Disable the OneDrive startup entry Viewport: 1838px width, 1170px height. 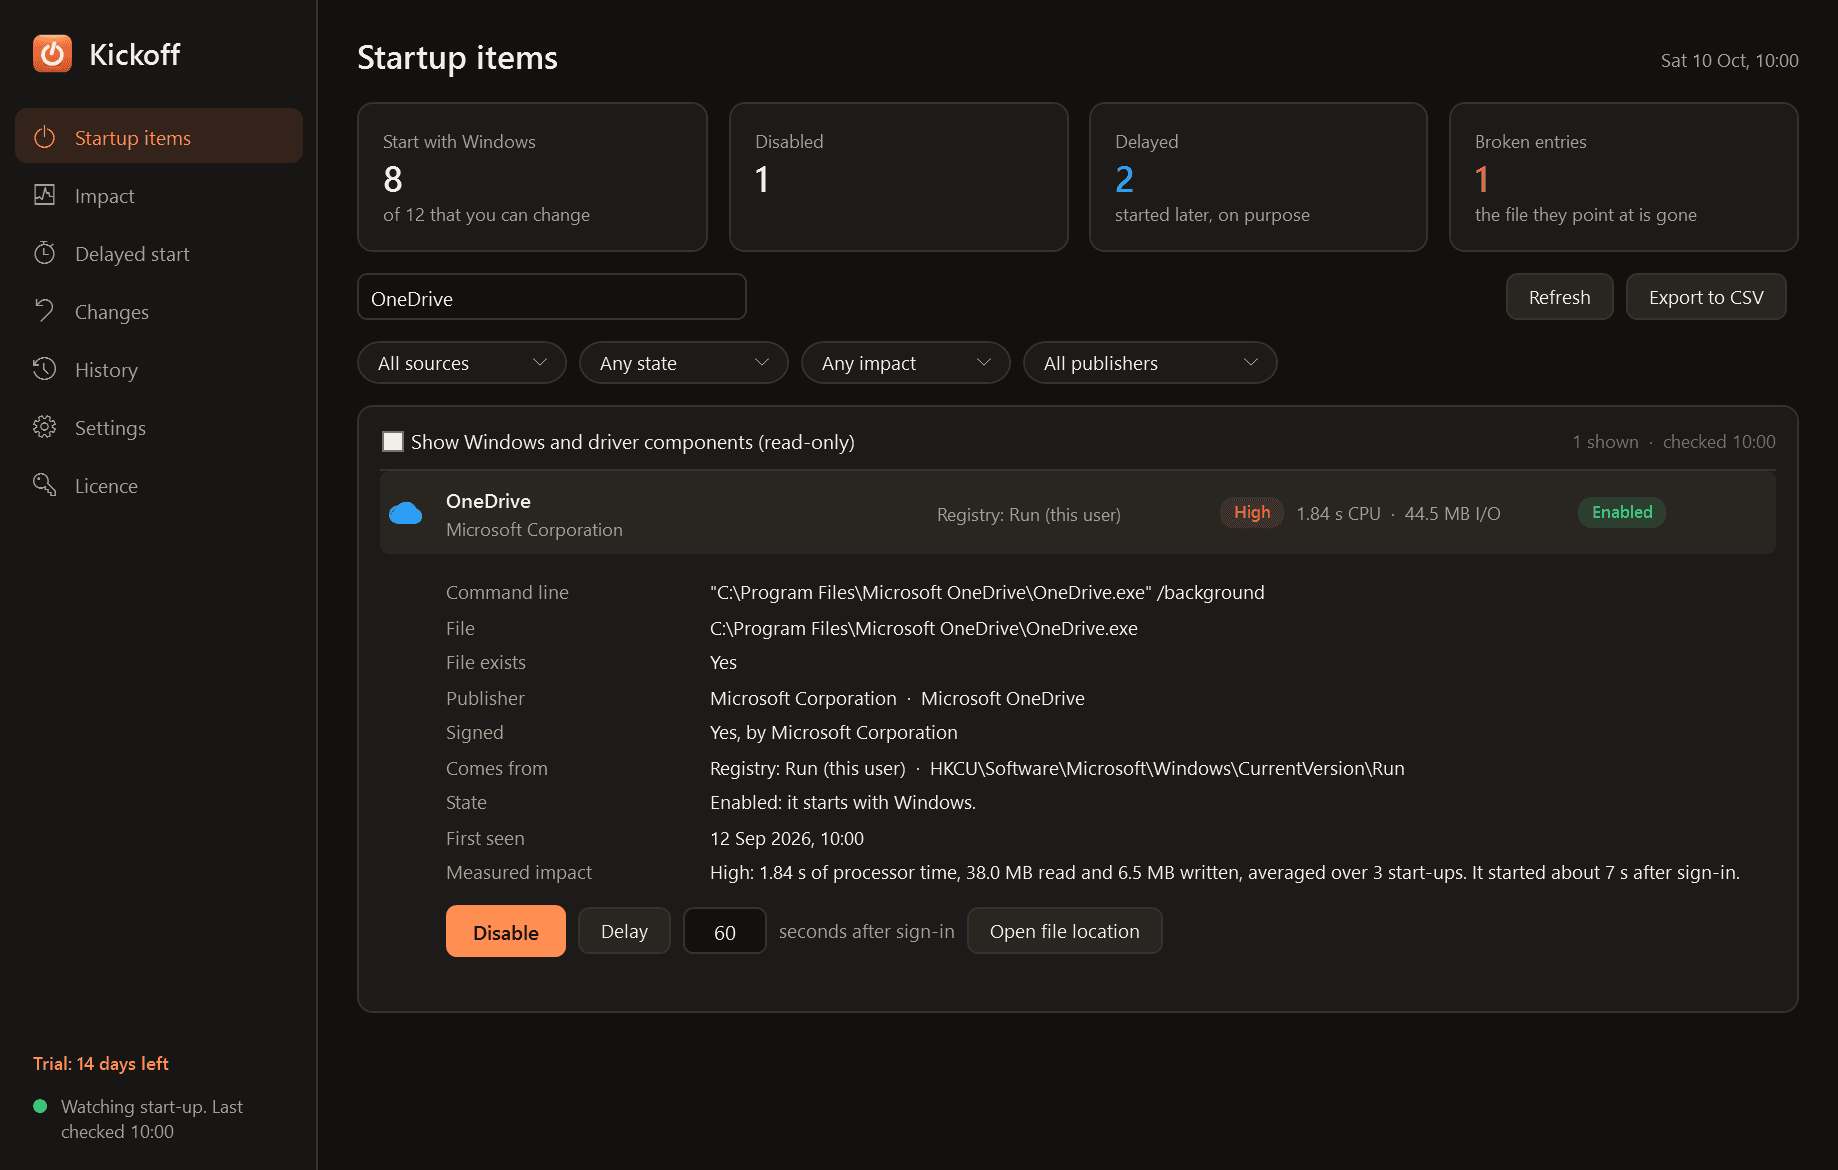pyautogui.click(x=506, y=931)
